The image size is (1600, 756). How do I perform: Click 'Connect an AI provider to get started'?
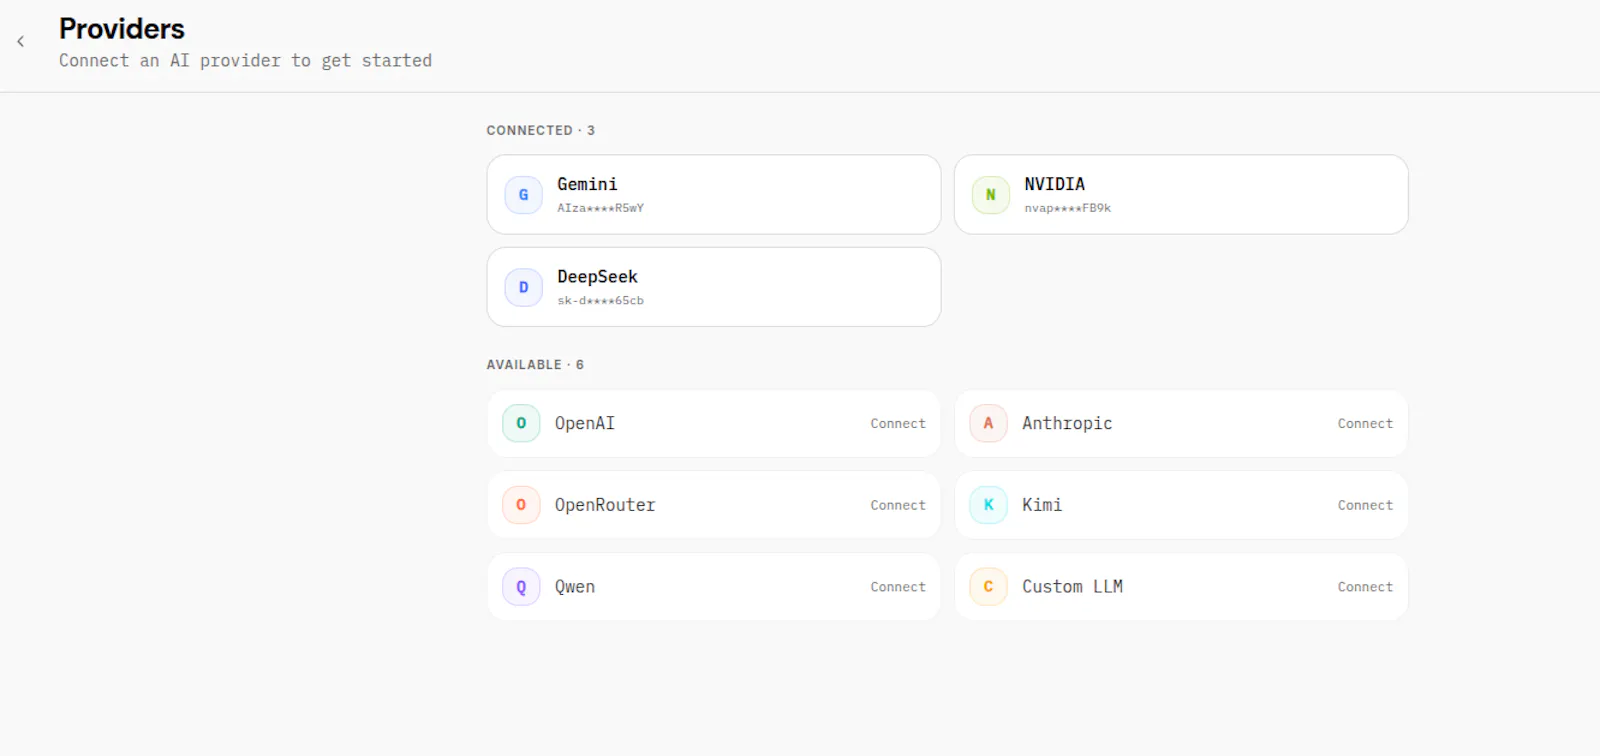click(245, 60)
